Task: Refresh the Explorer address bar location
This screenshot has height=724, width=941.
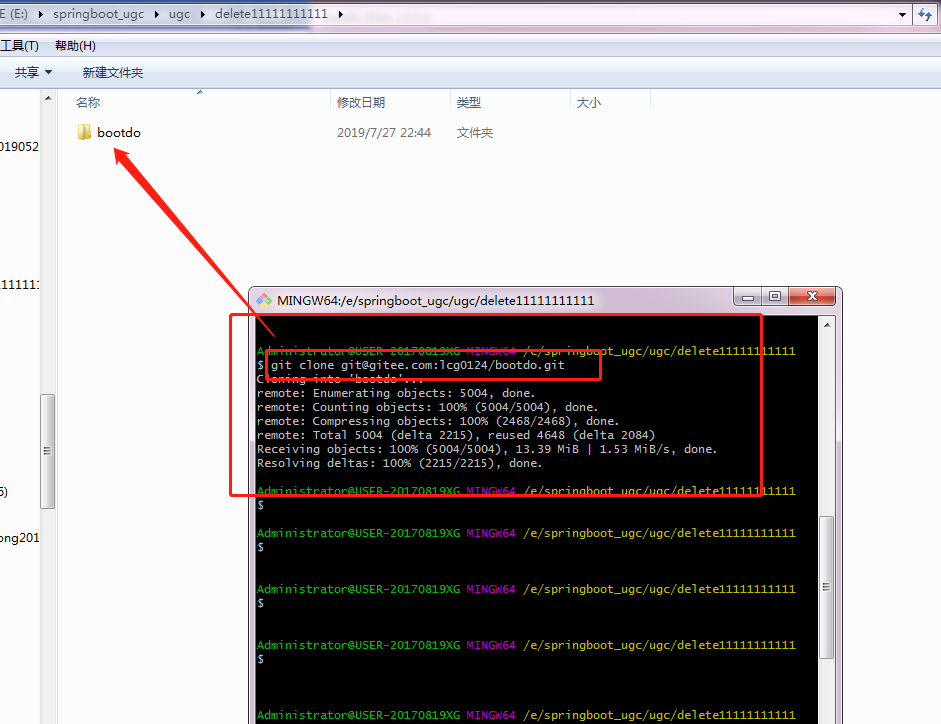Action: [925, 14]
